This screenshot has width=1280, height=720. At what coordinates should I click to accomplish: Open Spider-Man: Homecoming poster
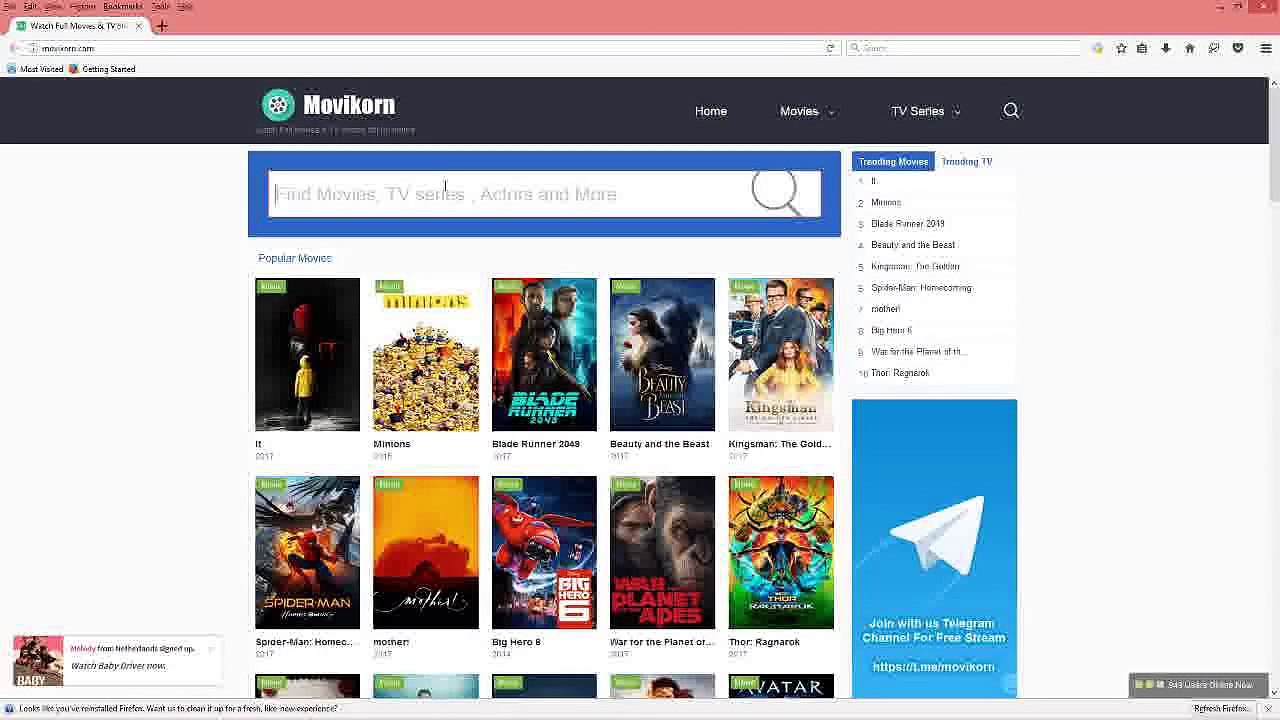(307, 552)
